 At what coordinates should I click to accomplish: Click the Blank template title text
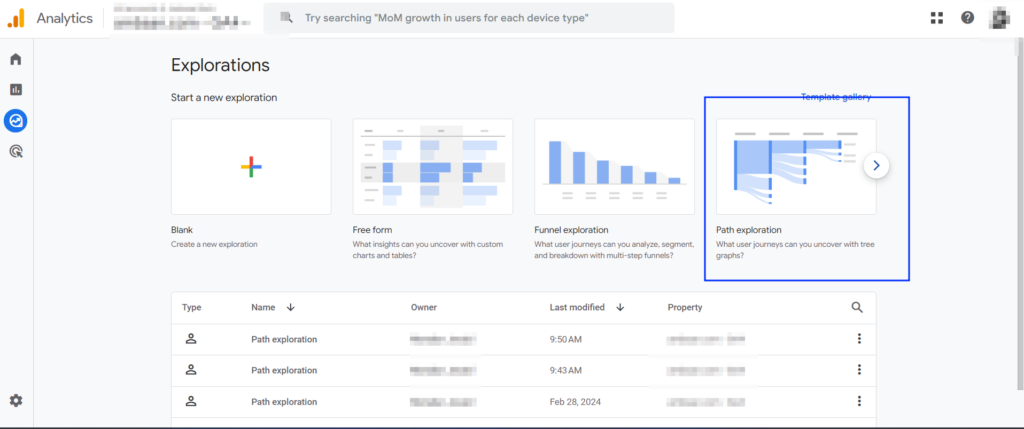tap(182, 230)
